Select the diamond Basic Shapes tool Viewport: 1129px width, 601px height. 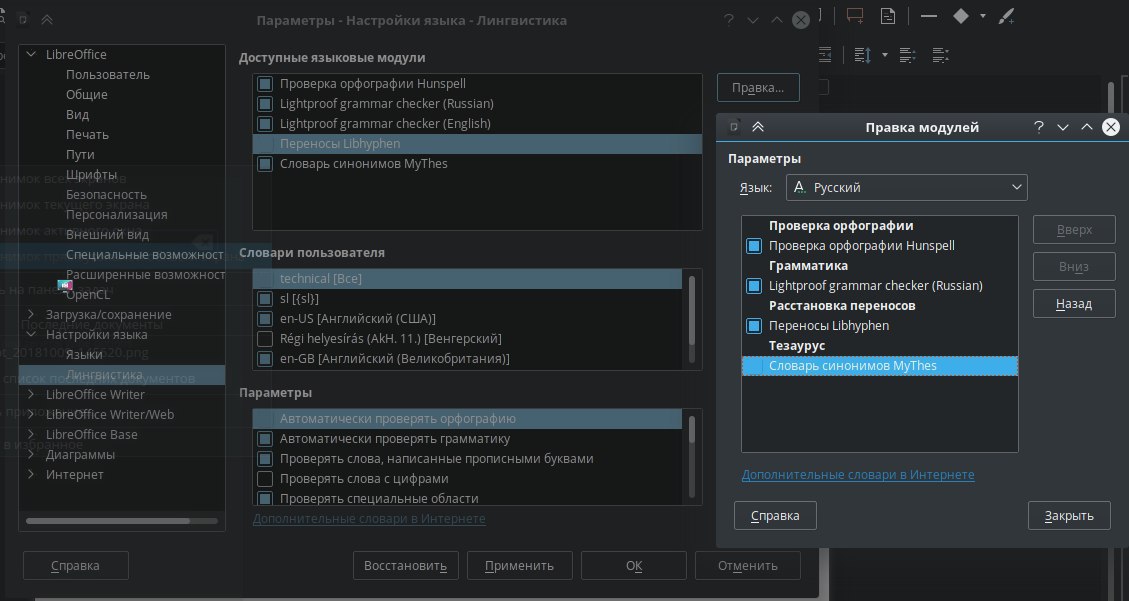click(x=961, y=16)
